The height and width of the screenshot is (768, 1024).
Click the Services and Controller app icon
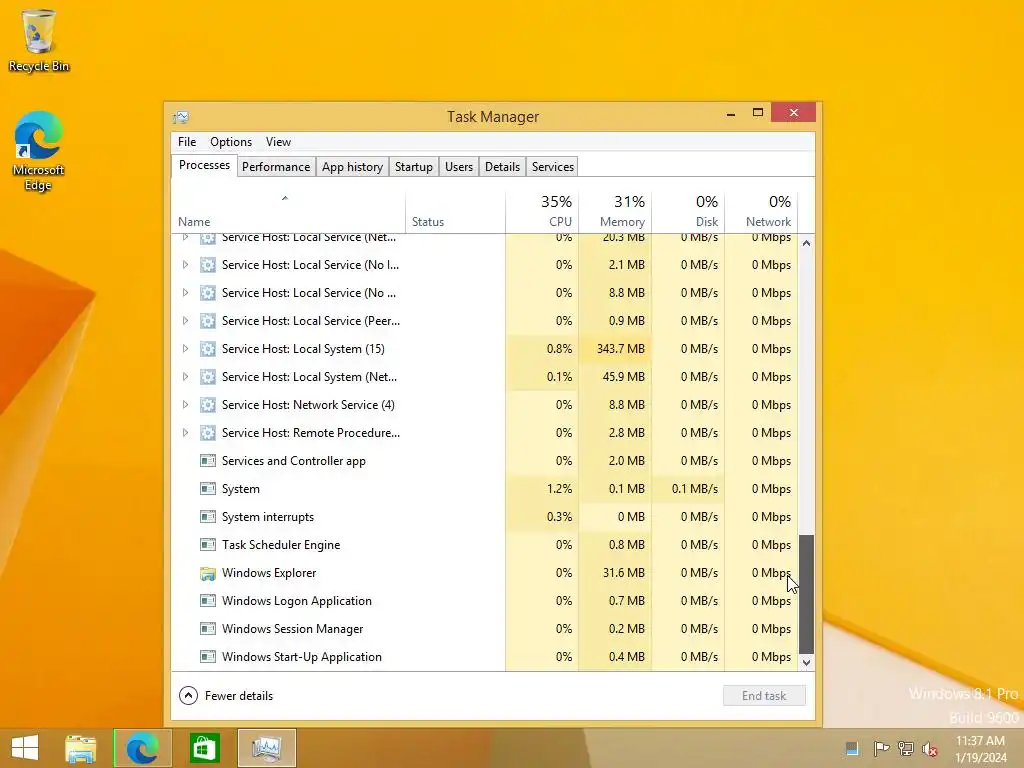pos(208,461)
